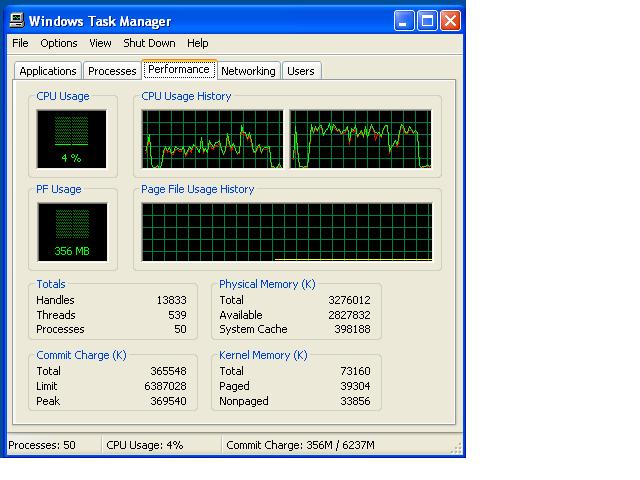Click the Page File Usage History graph

click(x=287, y=232)
